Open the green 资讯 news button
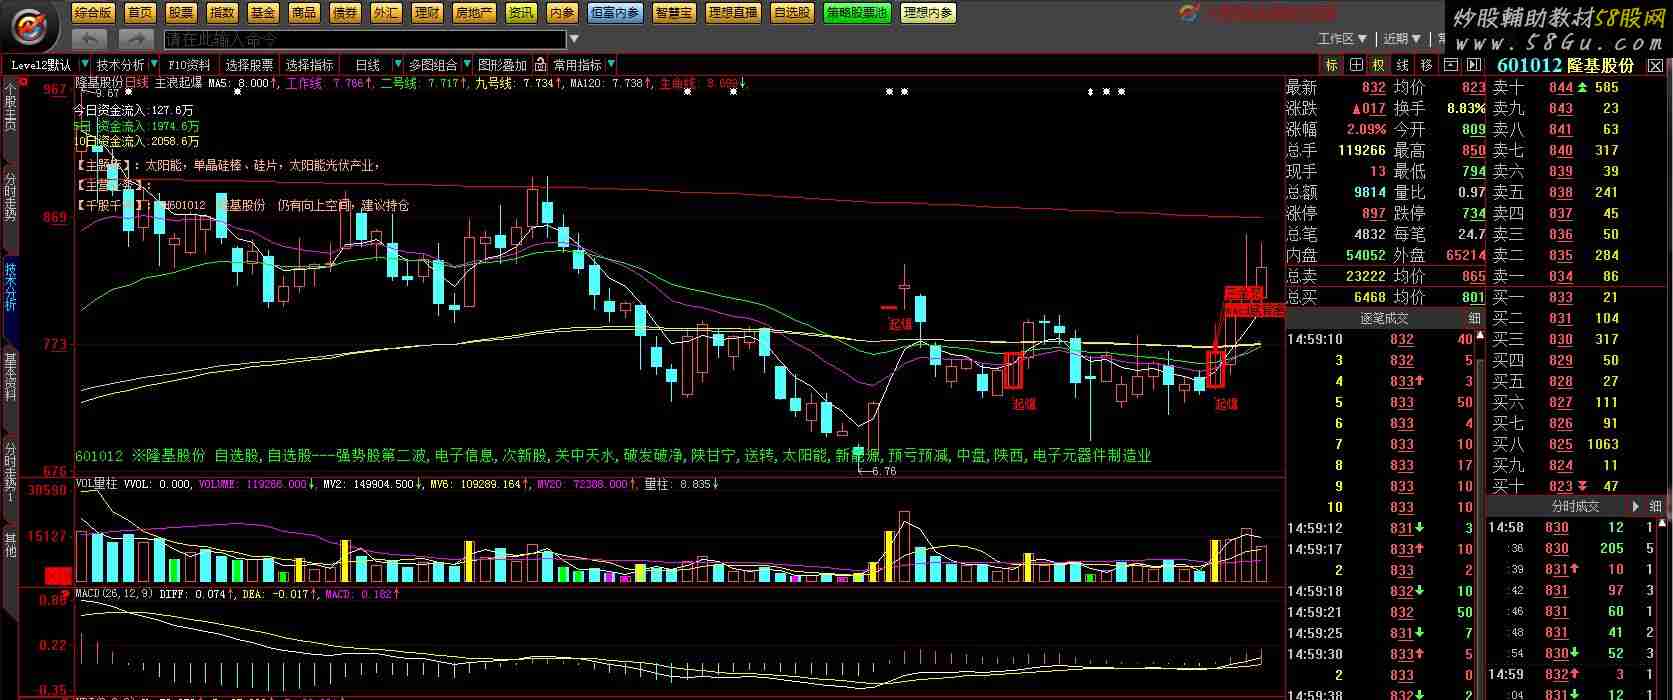 pos(521,13)
